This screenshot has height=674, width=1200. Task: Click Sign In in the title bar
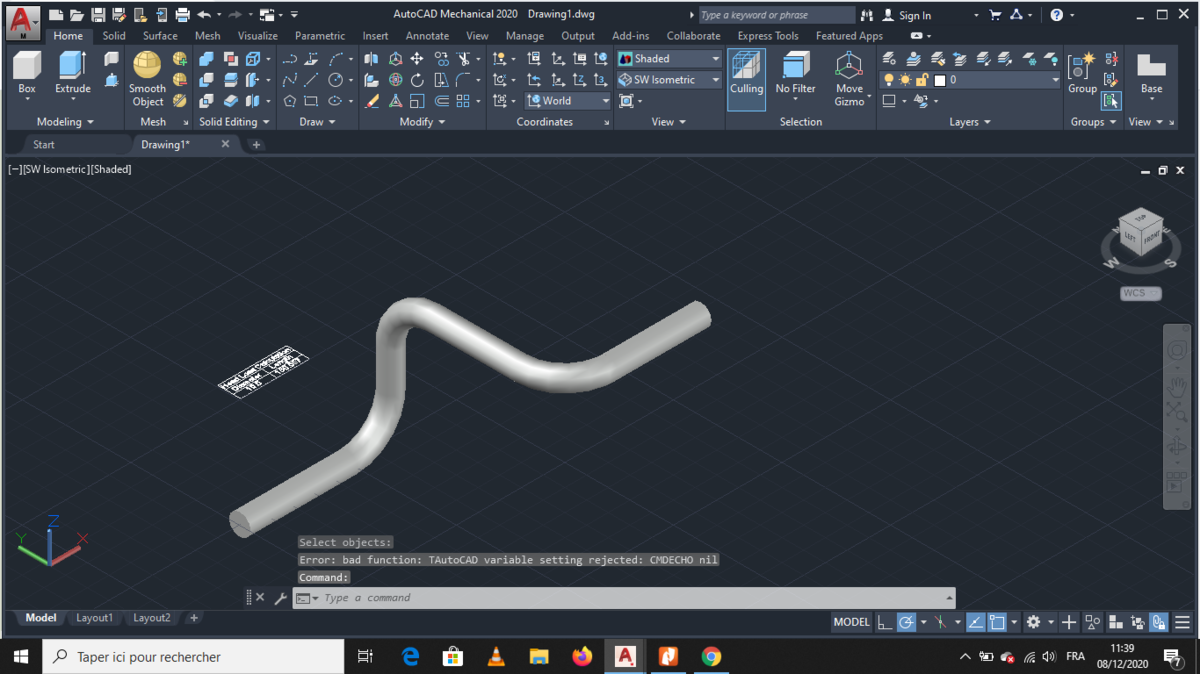pos(914,15)
